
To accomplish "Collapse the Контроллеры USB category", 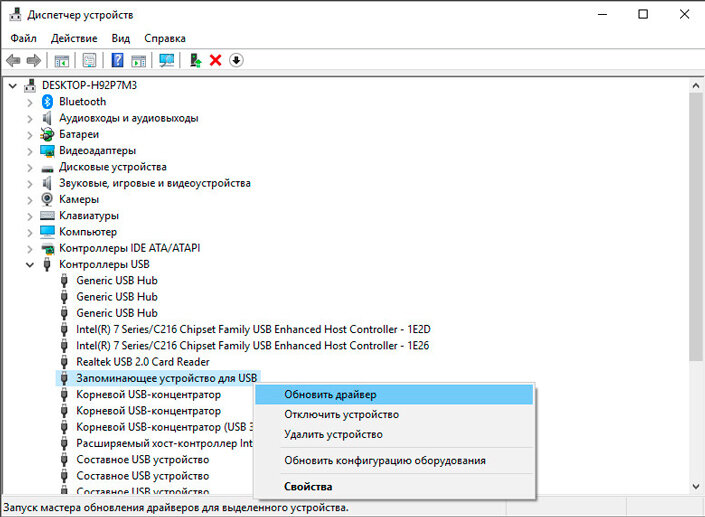I will (x=30, y=264).
